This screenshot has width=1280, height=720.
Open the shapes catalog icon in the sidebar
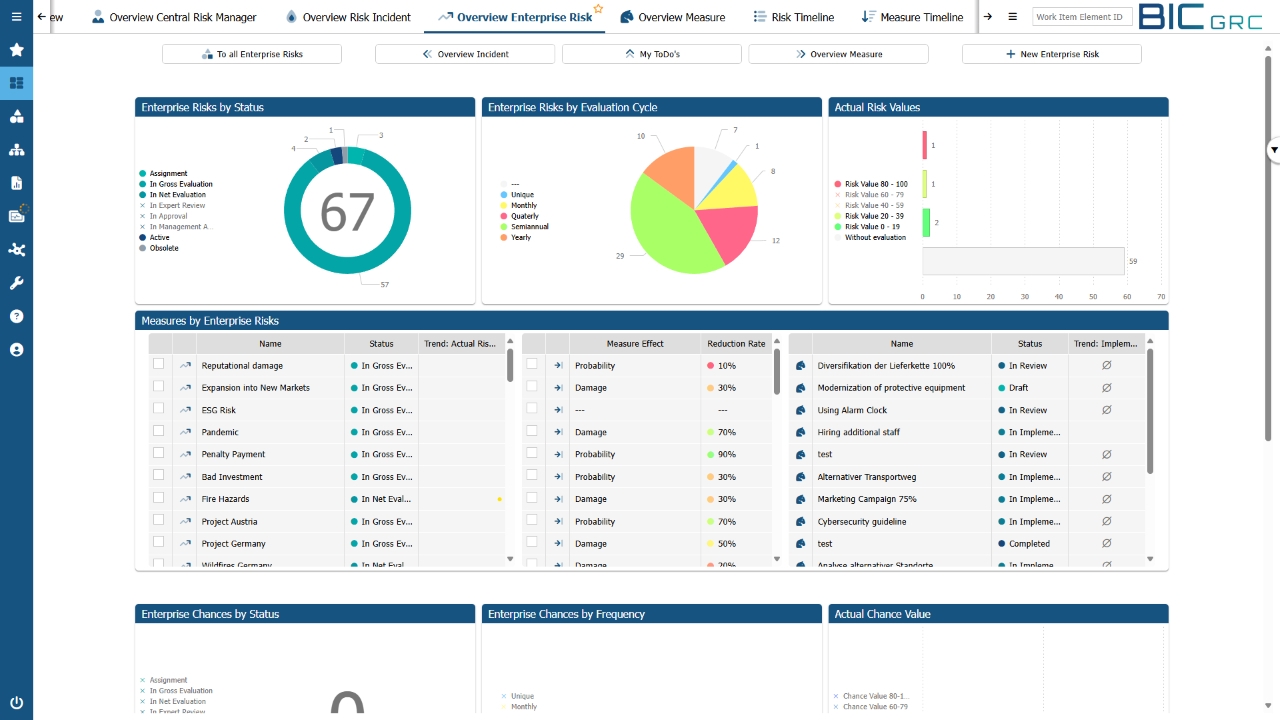click(16, 117)
